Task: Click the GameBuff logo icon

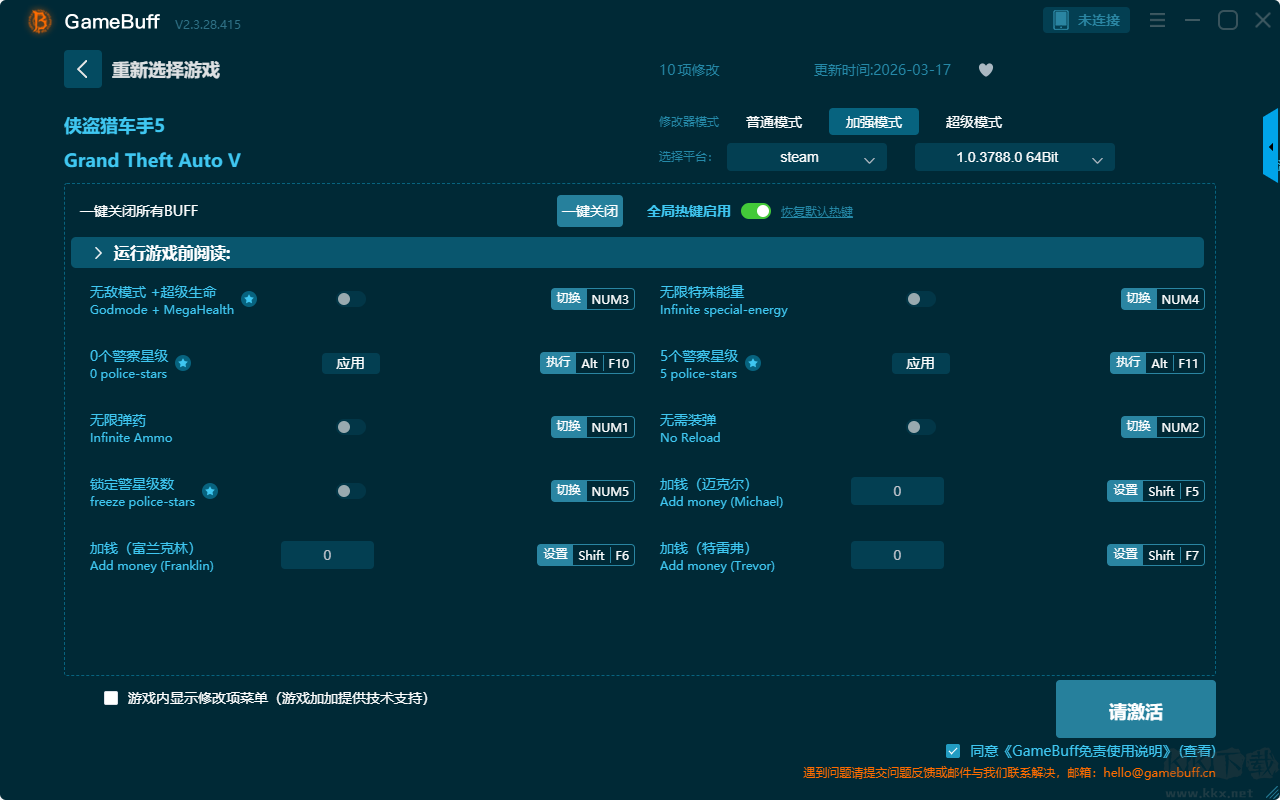Action: [x=40, y=21]
